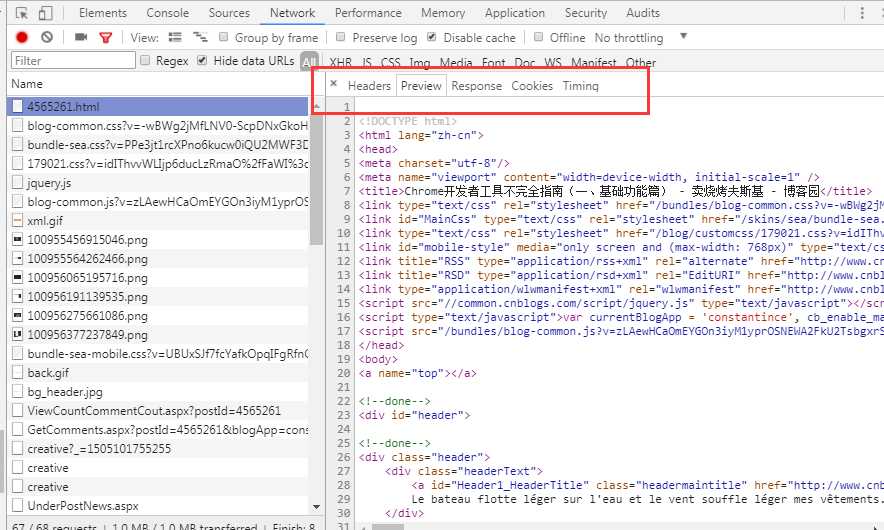884x530 pixels.
Task: Click the request list scroll-down arrow
Action: click(316, 506)
